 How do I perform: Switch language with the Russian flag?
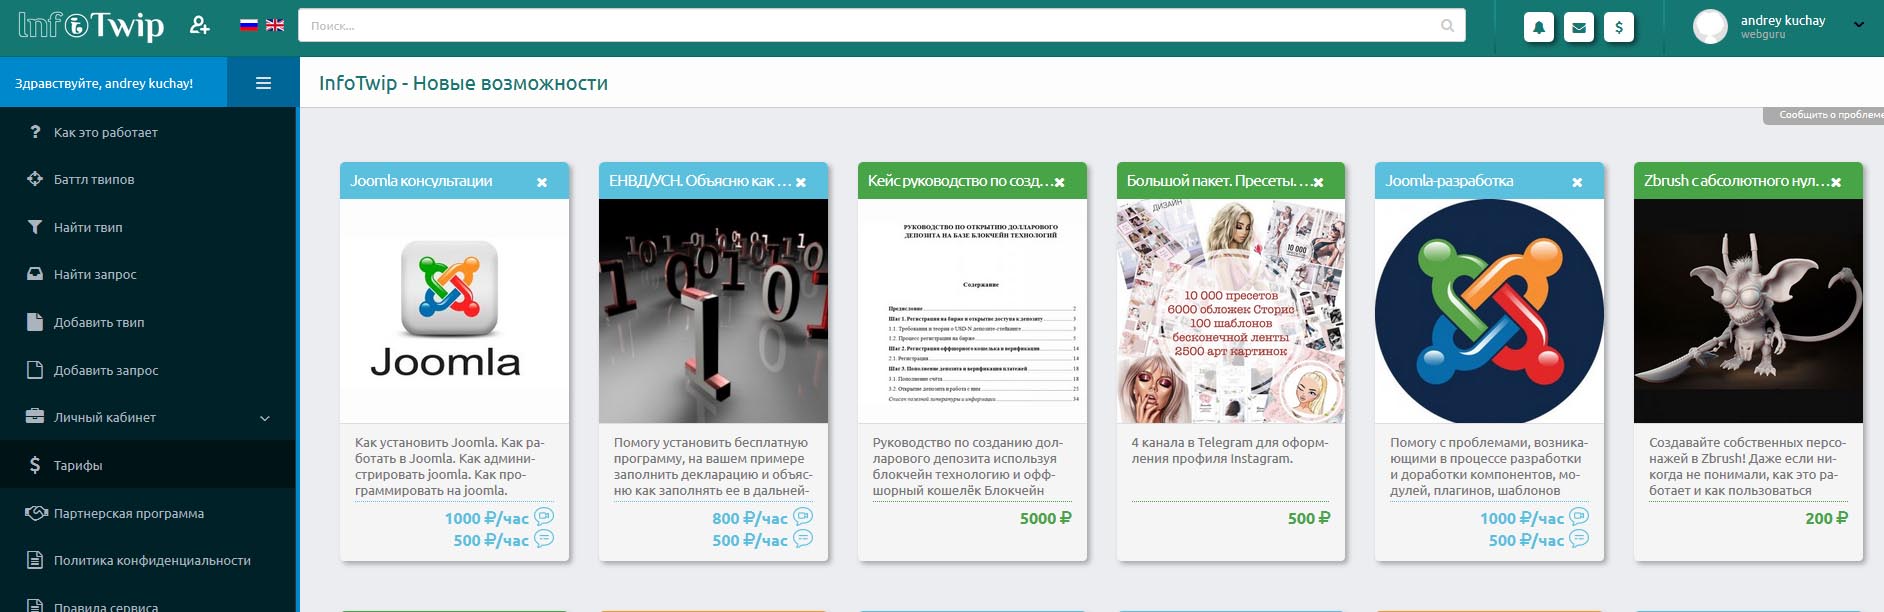(249, 26)
